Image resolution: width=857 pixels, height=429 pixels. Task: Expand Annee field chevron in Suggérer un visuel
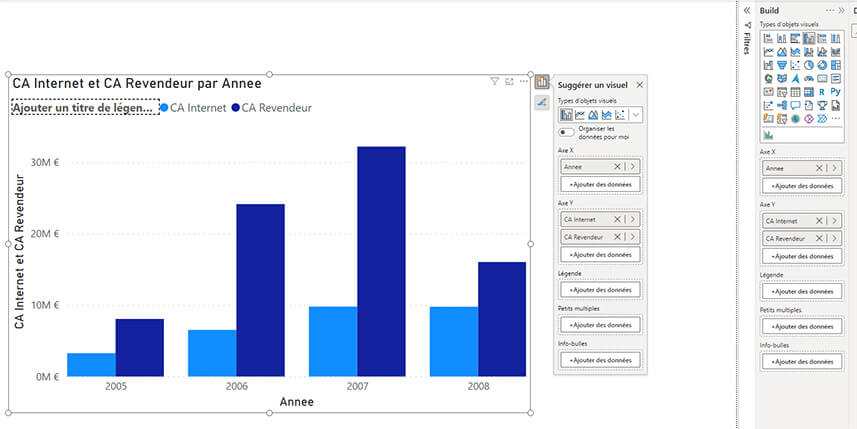point(633,167)
